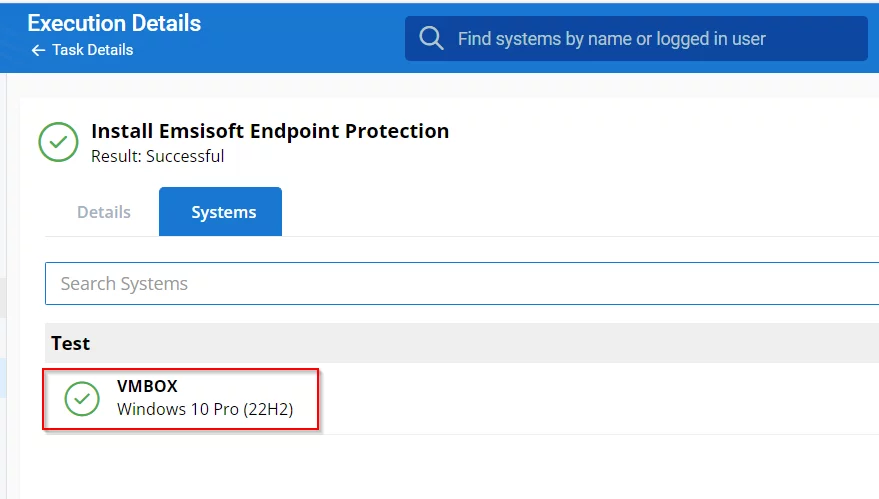
Task: Switch to the Details tab
Action: [x=104, y=212]
